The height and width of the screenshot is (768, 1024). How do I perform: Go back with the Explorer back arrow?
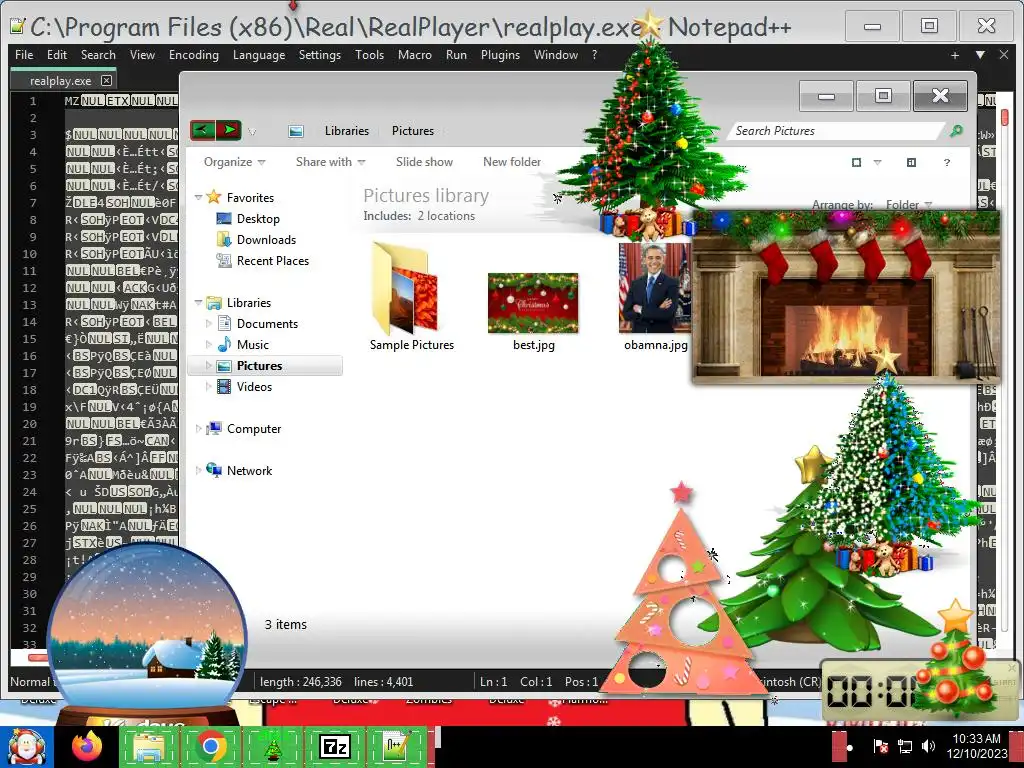(x=202, y=130)
